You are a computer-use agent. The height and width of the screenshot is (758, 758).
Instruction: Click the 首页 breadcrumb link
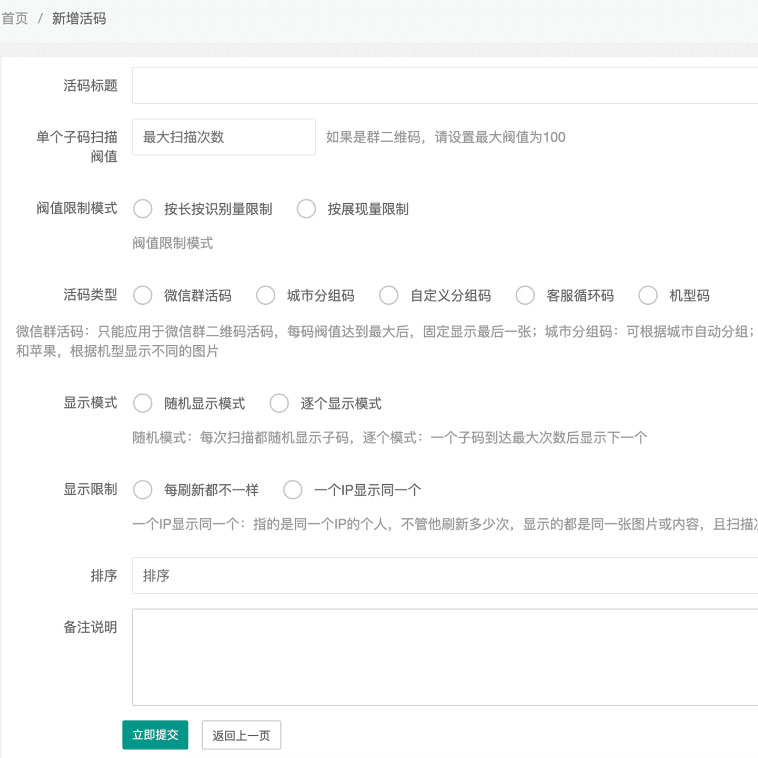(x=15, y=19)
